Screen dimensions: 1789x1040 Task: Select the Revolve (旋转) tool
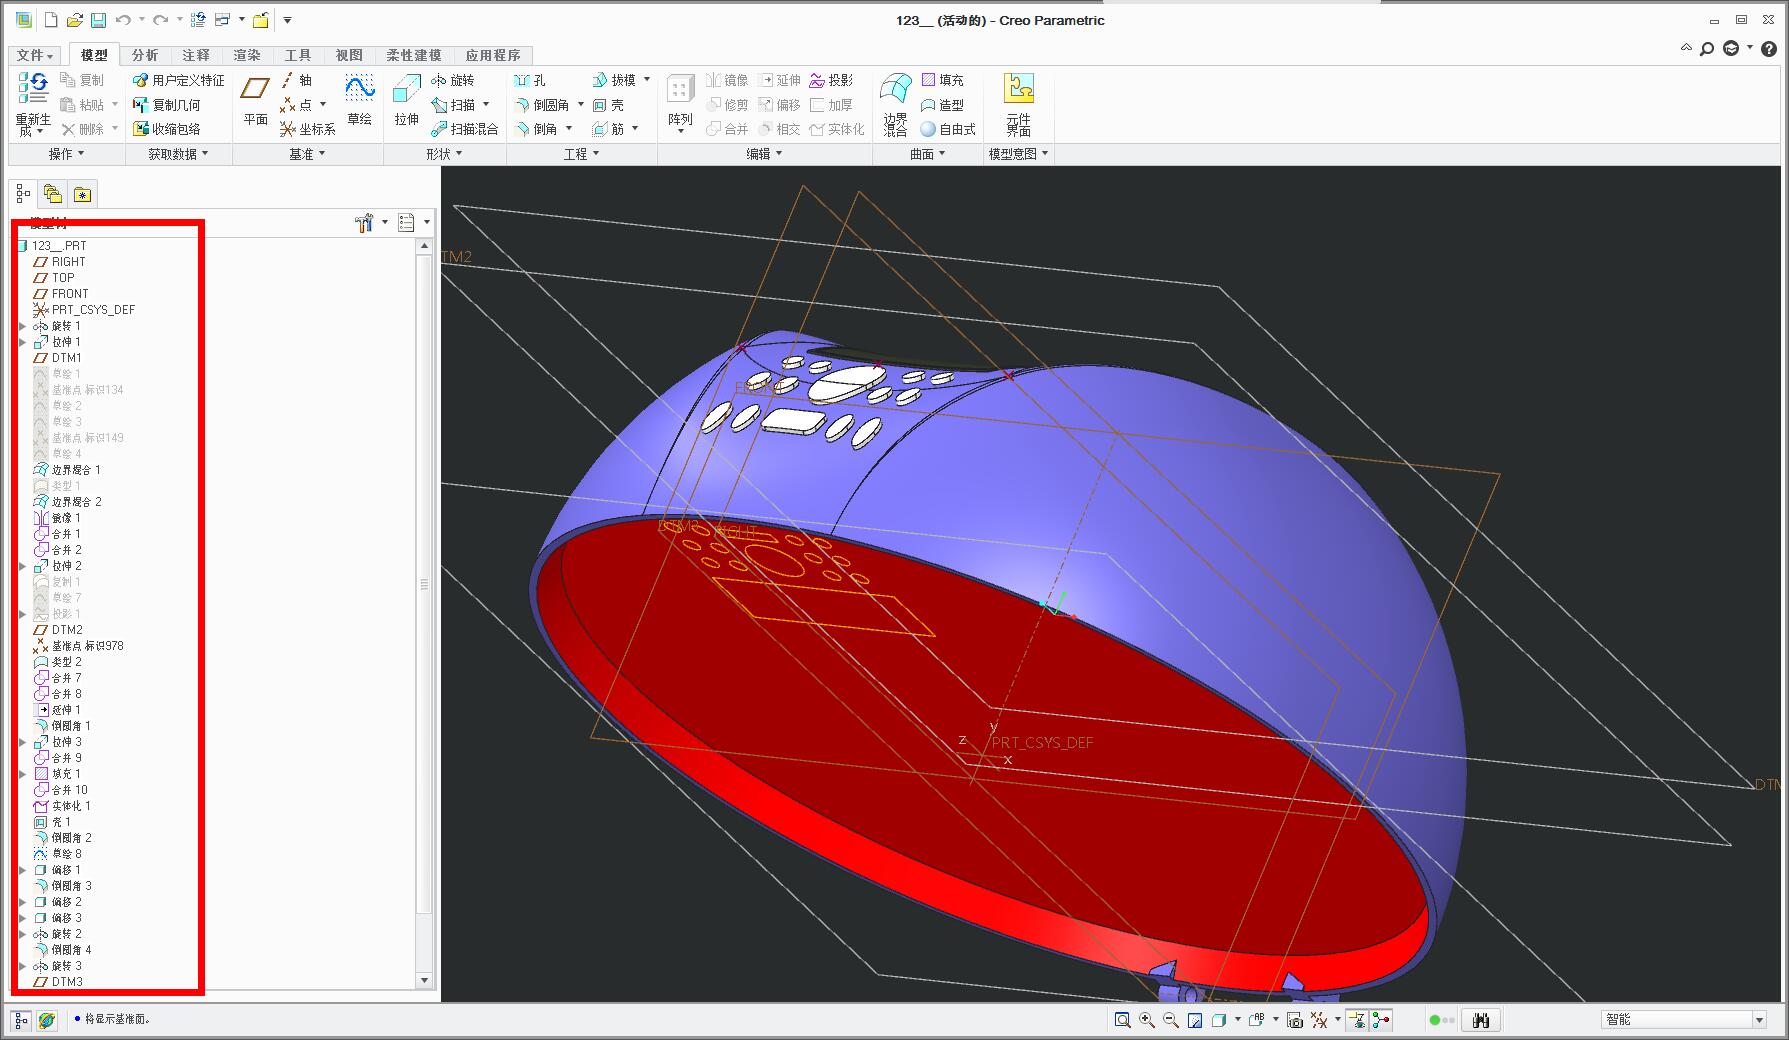pos(453,80)
